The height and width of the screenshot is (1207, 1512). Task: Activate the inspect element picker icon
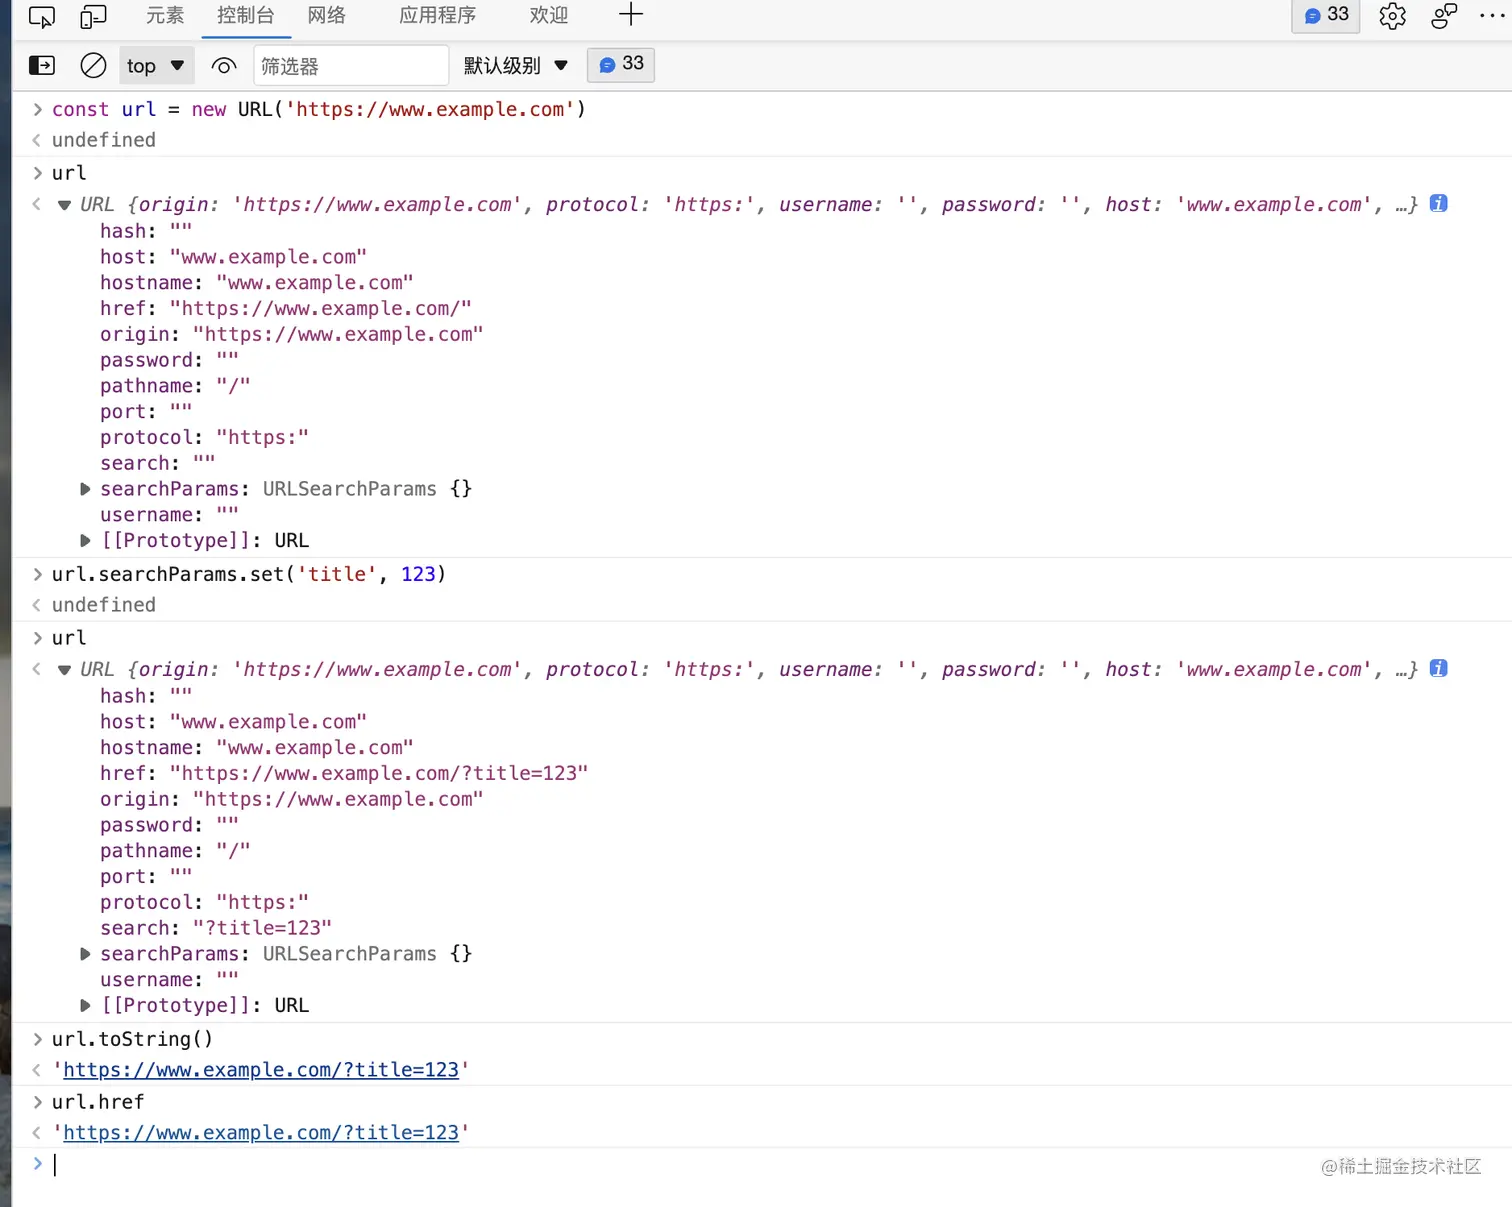(x=42, y=16)
